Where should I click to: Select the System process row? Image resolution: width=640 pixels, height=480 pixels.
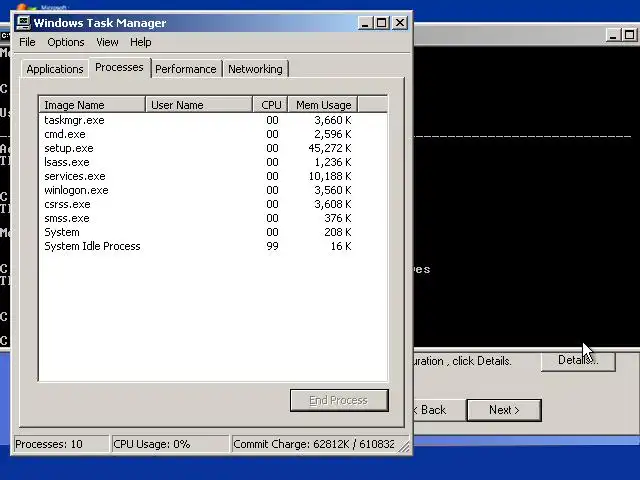pyautogui.click(x=213, y=232)
